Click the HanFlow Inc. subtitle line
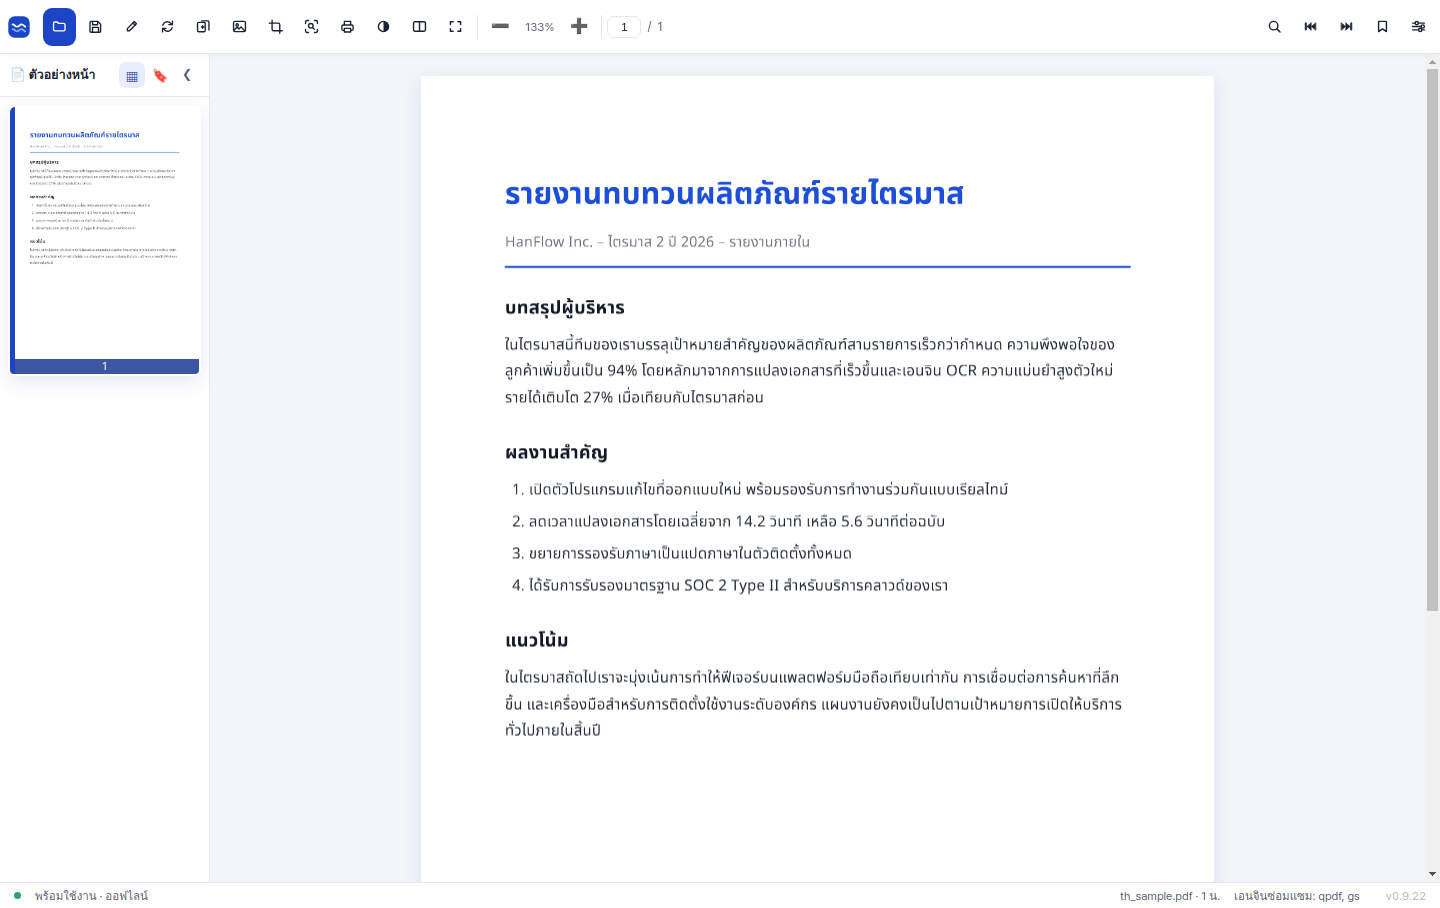This screenshot has width=1440, height=908. (657, 242)
